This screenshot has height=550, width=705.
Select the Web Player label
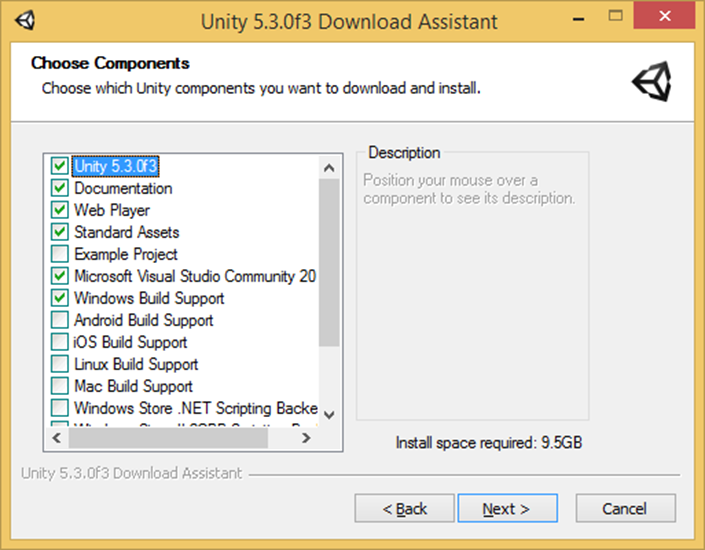tap(112, 210)
